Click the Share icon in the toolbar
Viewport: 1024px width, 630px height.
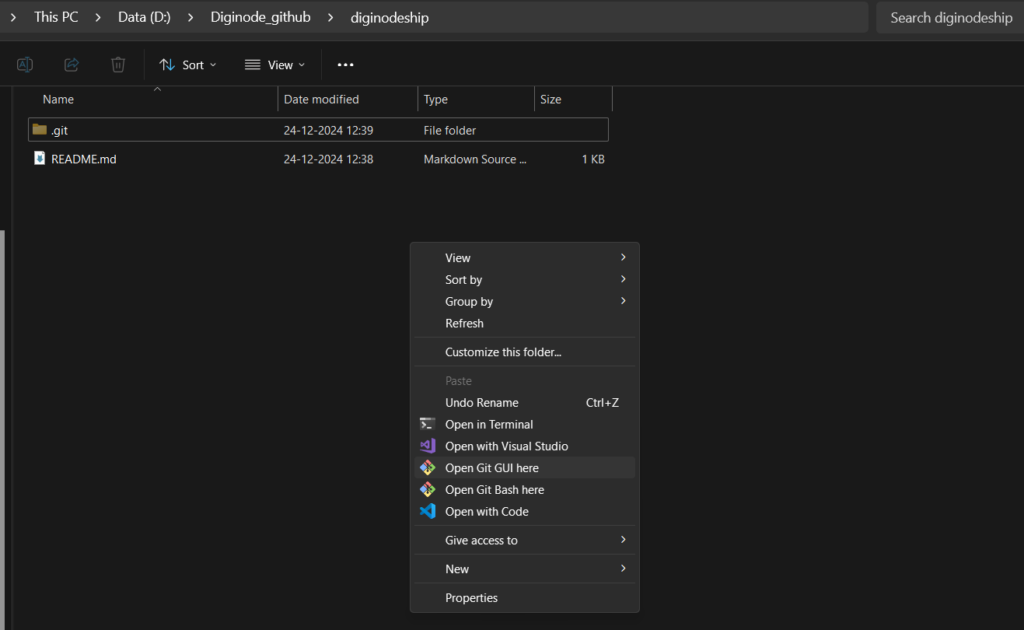point(70,64)
